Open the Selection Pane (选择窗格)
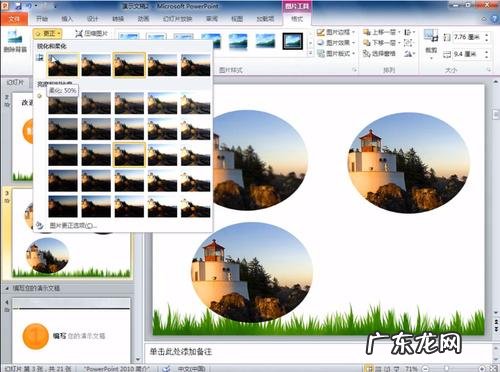Image resolution: width=500 pixels, height=372 pixels. (x=379, y=53)
